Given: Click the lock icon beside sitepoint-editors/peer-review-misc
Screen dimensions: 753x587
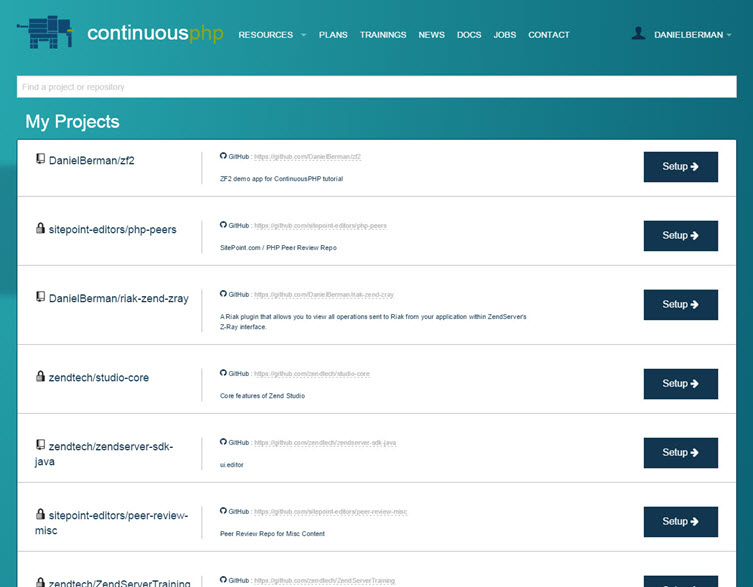Looking at the screenshot, I should 41,514.
